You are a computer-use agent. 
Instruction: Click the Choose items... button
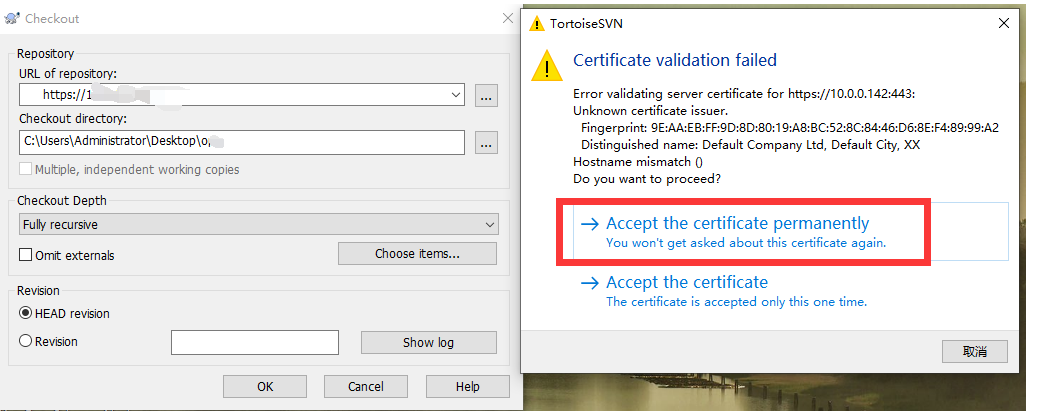tap(417, 254)
